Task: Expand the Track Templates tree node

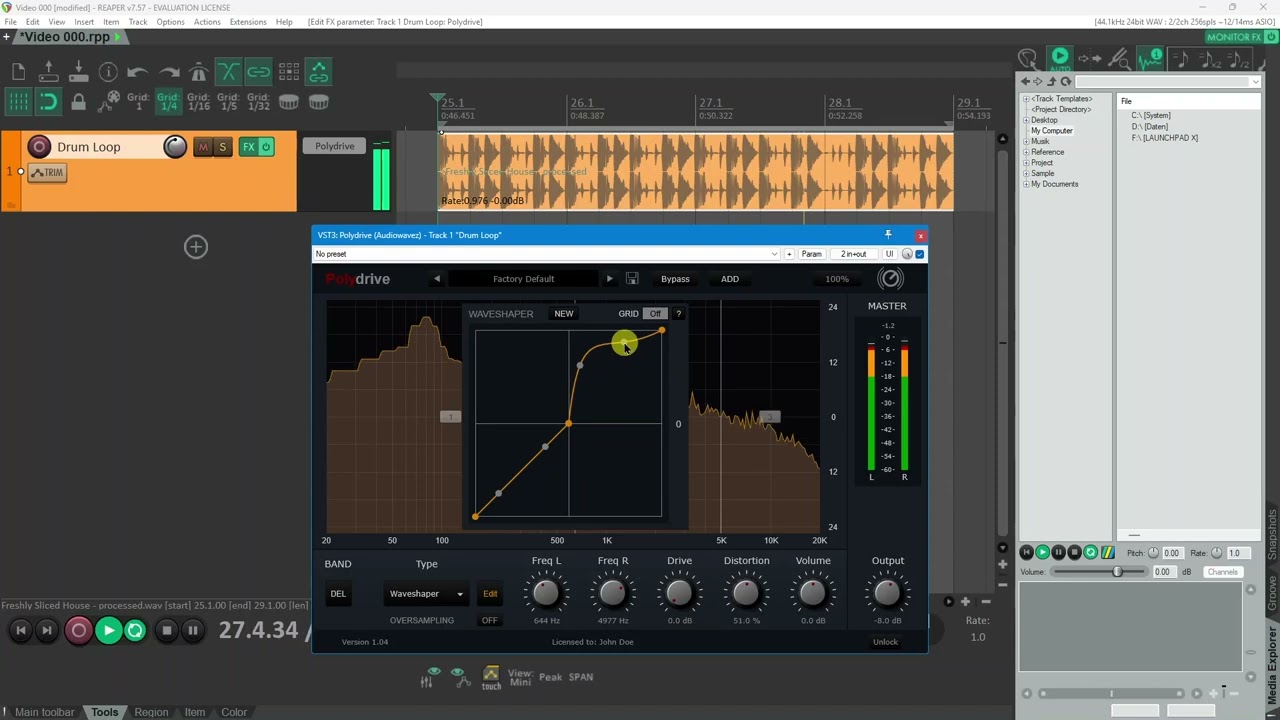Action: click(x=1025, y=99)
